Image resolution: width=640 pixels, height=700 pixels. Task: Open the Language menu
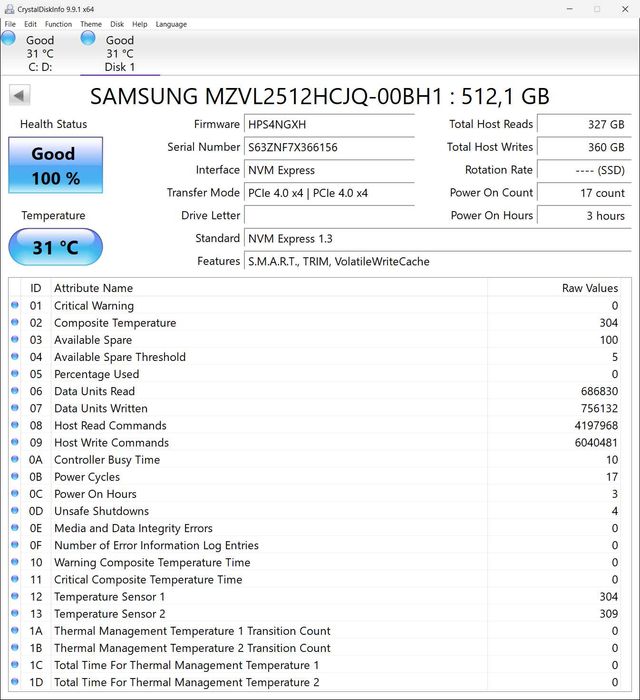pos(171,24)
